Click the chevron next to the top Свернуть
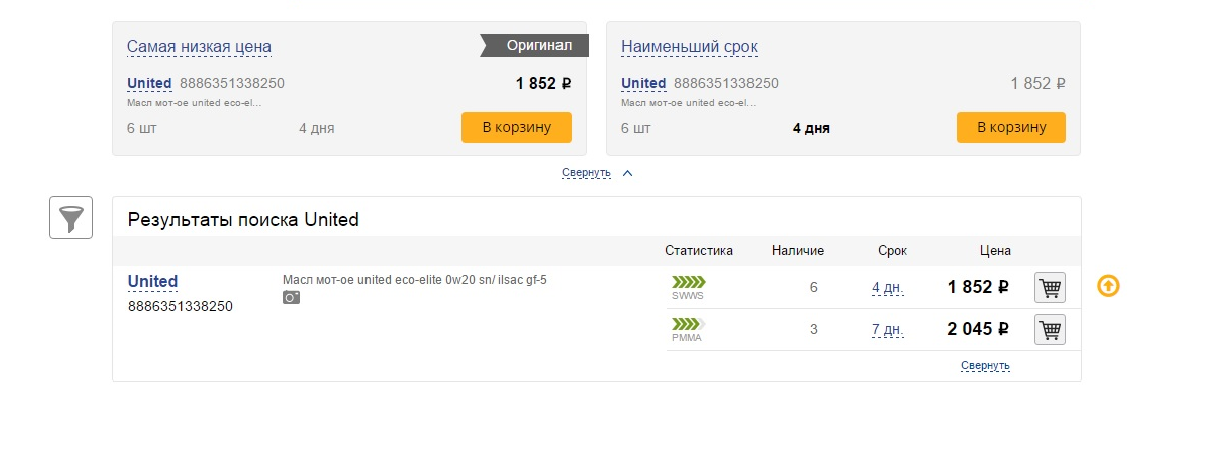 pyautogui.click(x=627, y=172)
